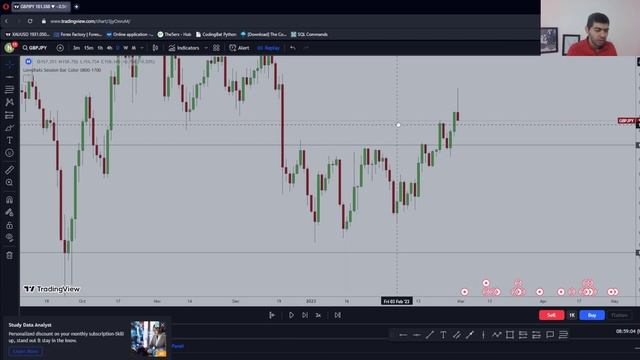Select the ruler measure tool
640x360 pixels.
point(9,170)
